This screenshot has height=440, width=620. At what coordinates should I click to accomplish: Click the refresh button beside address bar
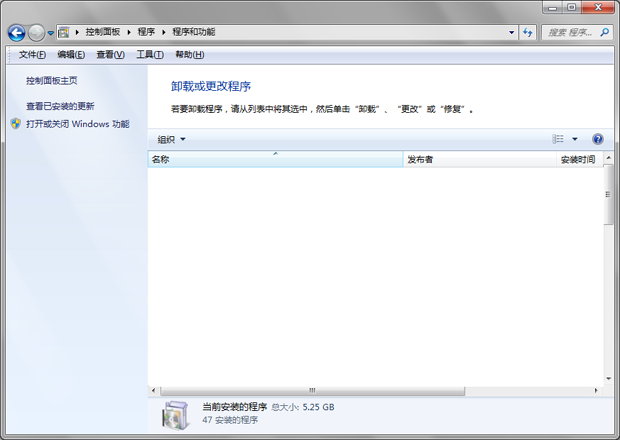(528, 32)
